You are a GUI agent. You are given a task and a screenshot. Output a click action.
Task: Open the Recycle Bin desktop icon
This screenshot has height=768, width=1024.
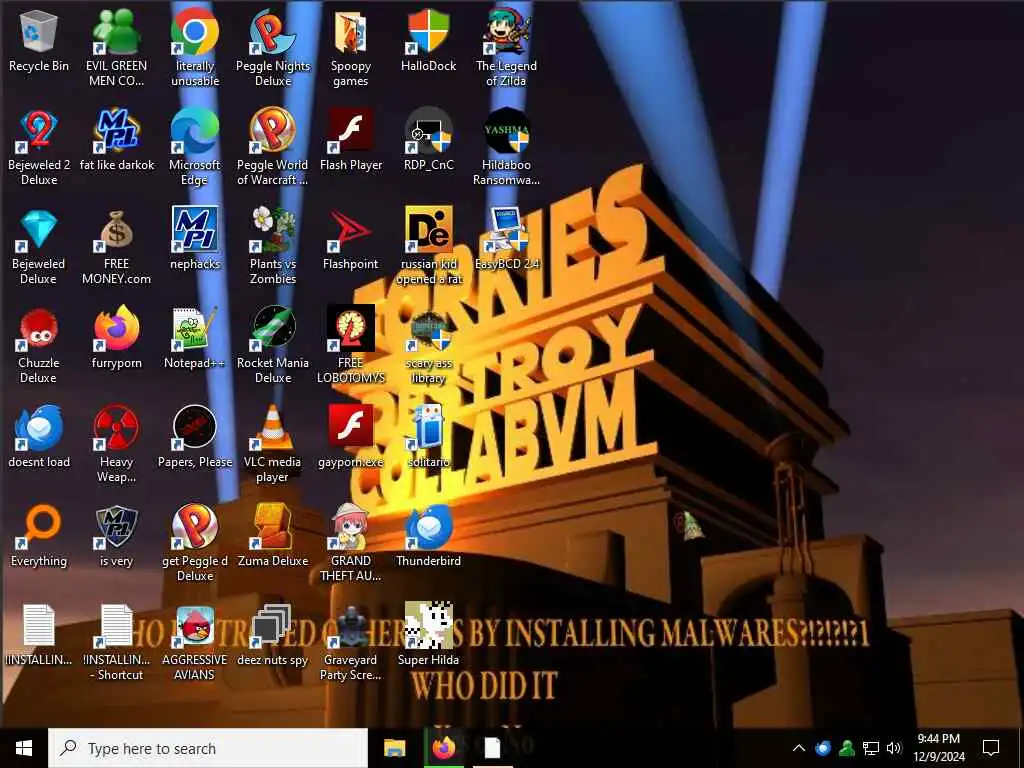[x=39, y=40]
